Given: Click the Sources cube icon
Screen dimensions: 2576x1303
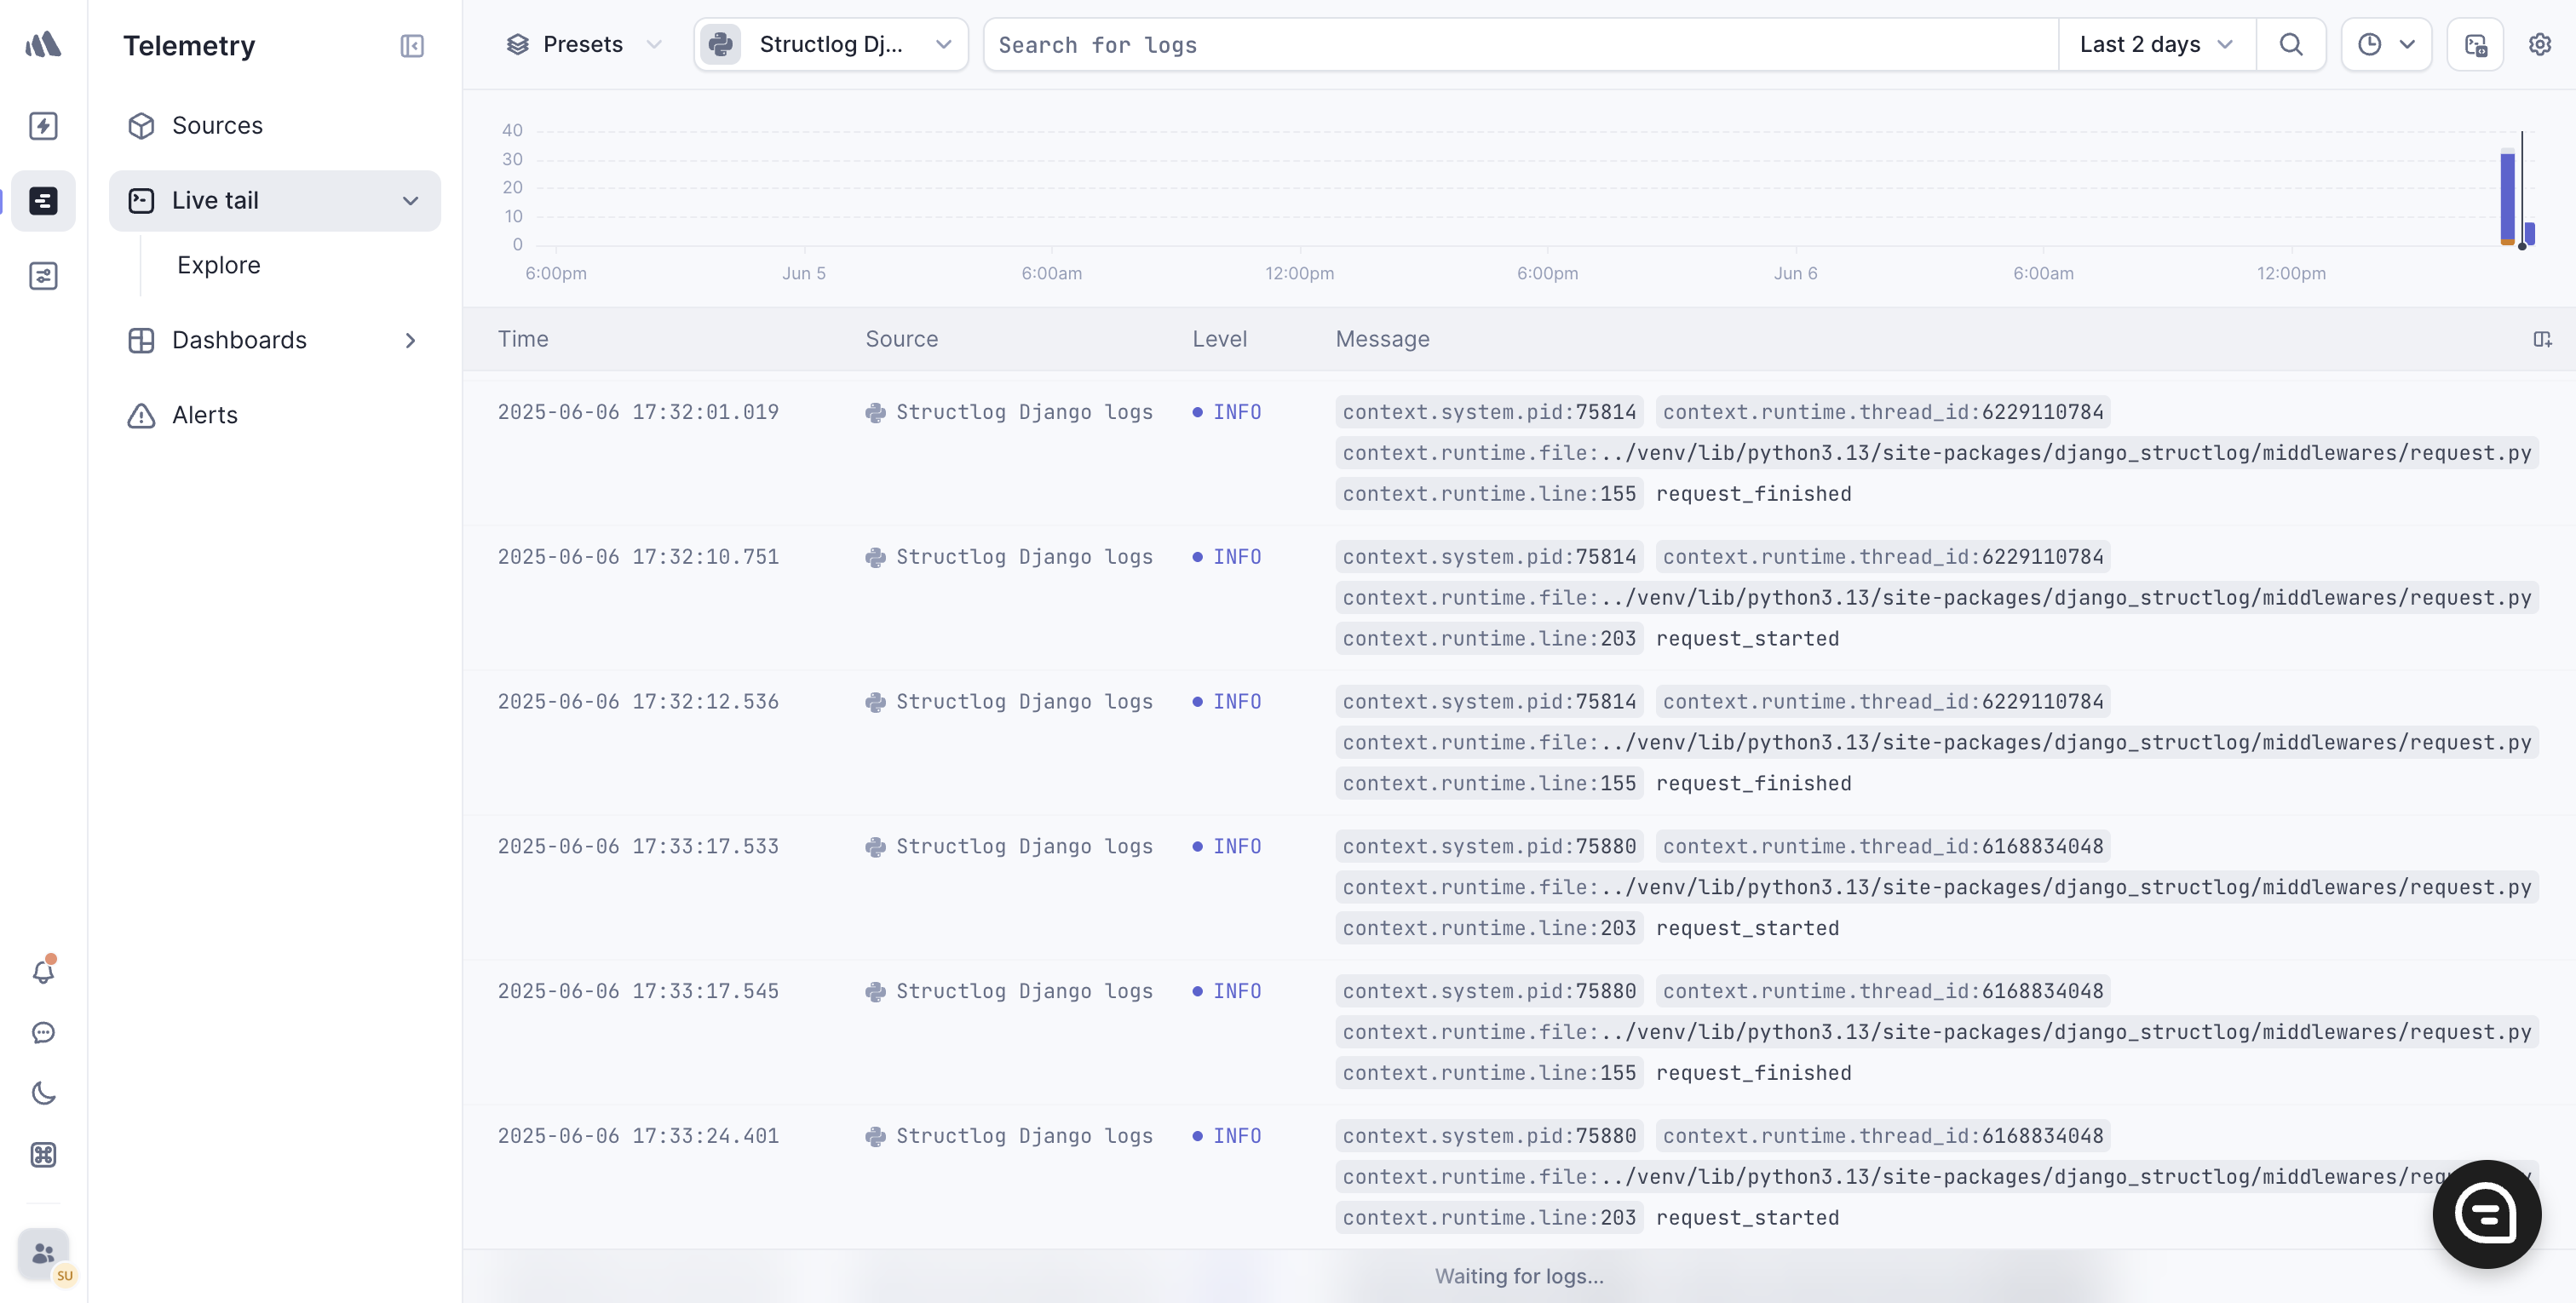Looking at the screenshot, I should 141,125.
